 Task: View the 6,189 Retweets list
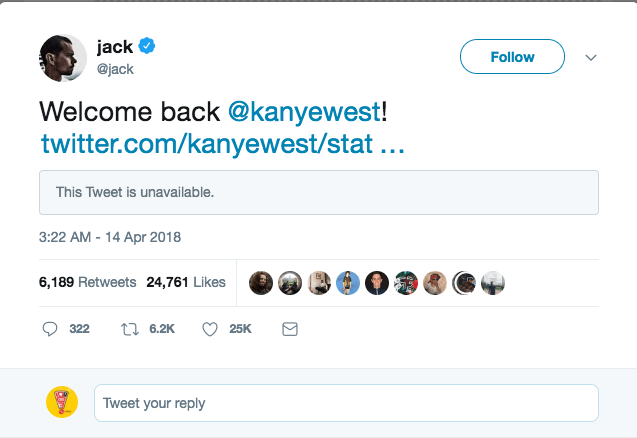[x=87, y=283]
